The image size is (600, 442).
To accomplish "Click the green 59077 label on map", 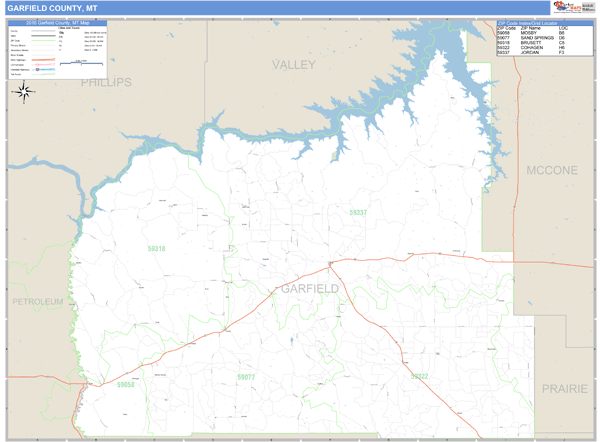I will [246, 377].
